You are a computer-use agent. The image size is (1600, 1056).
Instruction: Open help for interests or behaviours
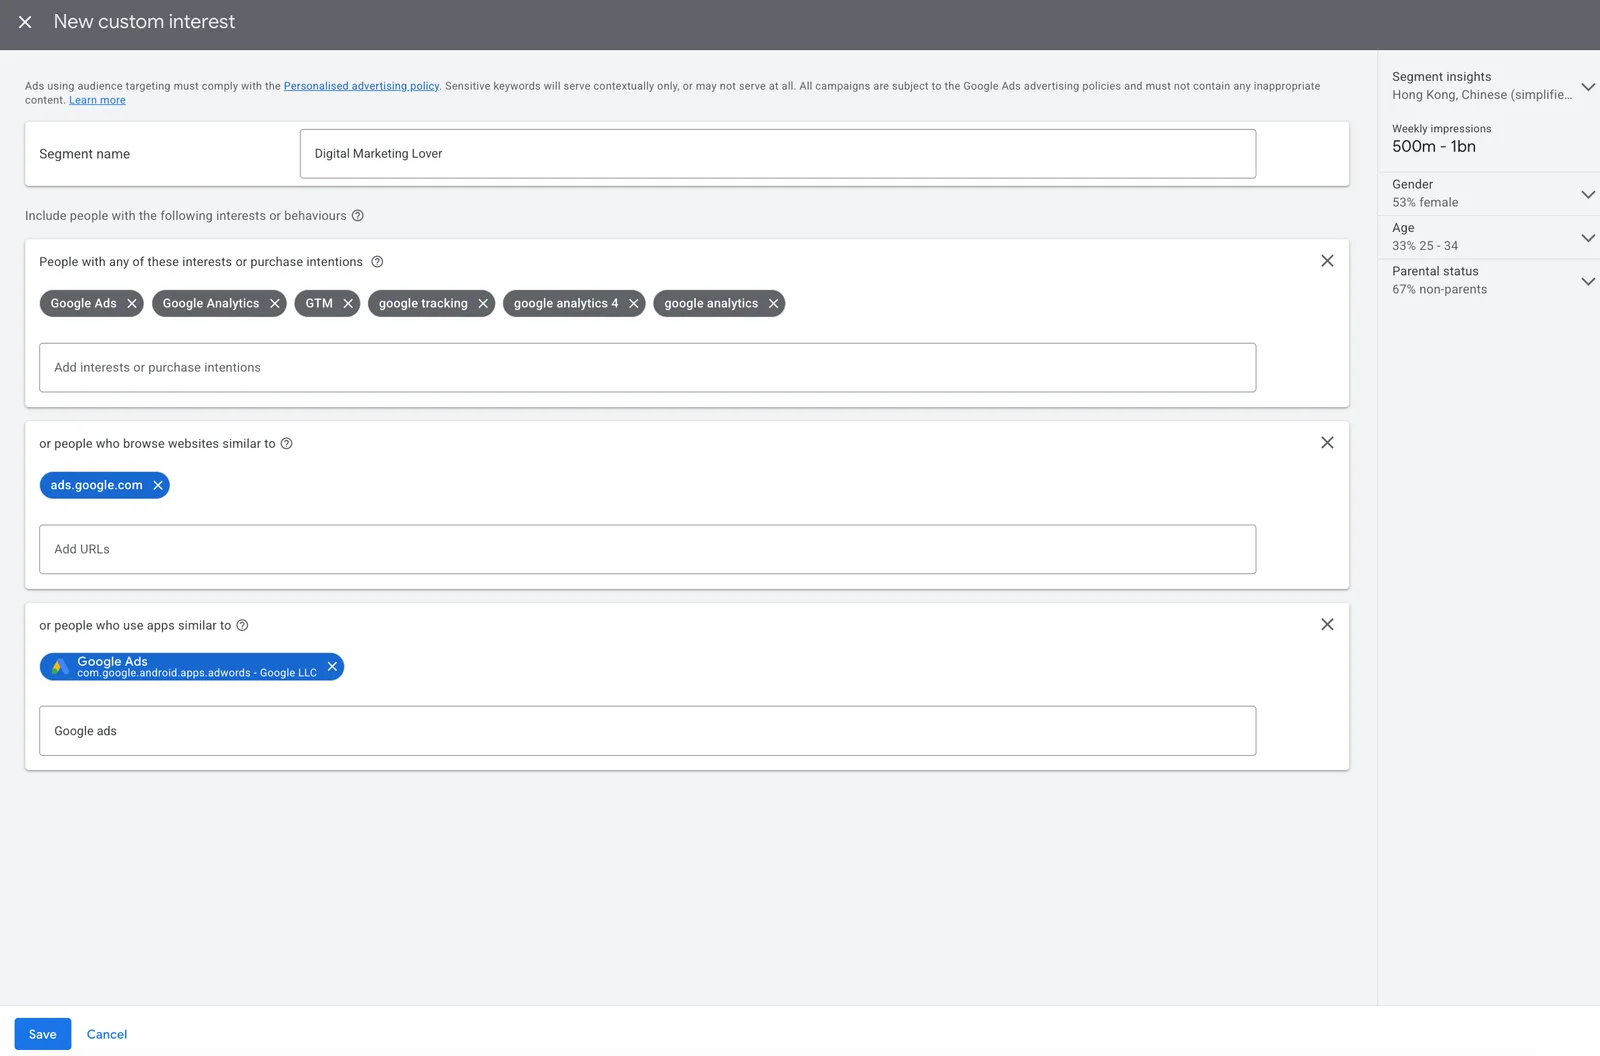357,216
